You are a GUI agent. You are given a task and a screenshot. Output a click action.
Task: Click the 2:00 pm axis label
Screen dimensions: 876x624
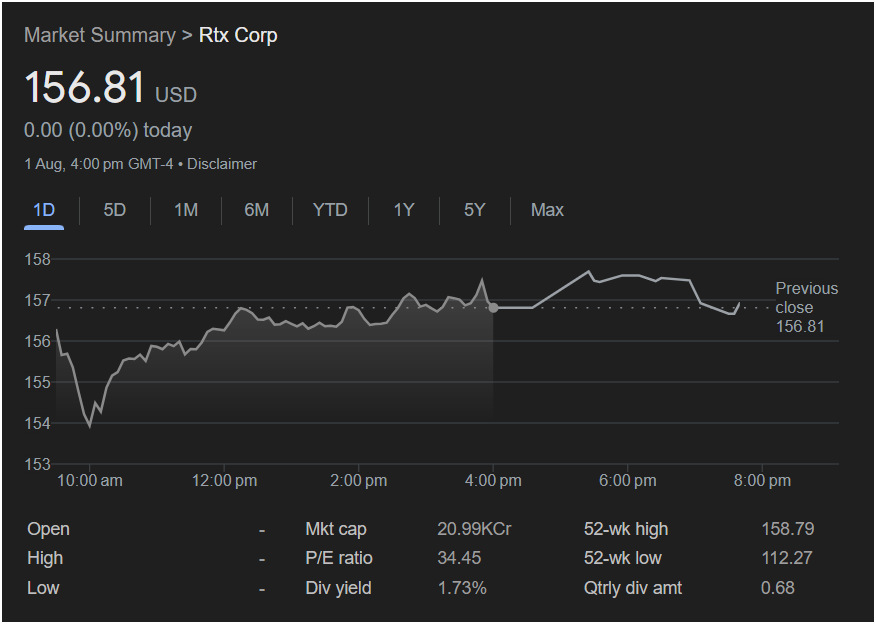click(x=359, y=481)
